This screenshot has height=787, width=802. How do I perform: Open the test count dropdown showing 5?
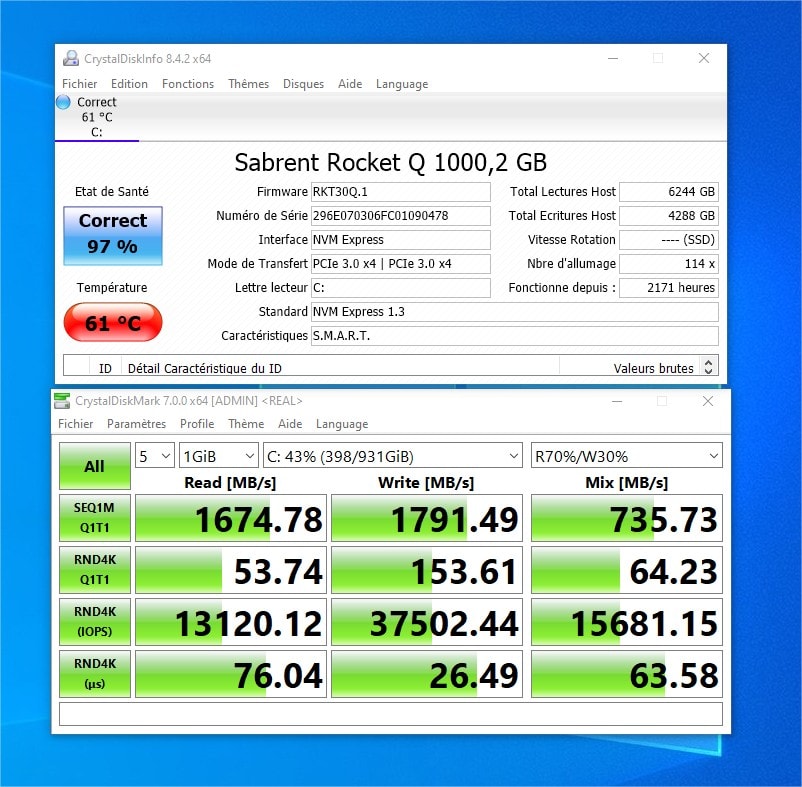pos(155,456)
